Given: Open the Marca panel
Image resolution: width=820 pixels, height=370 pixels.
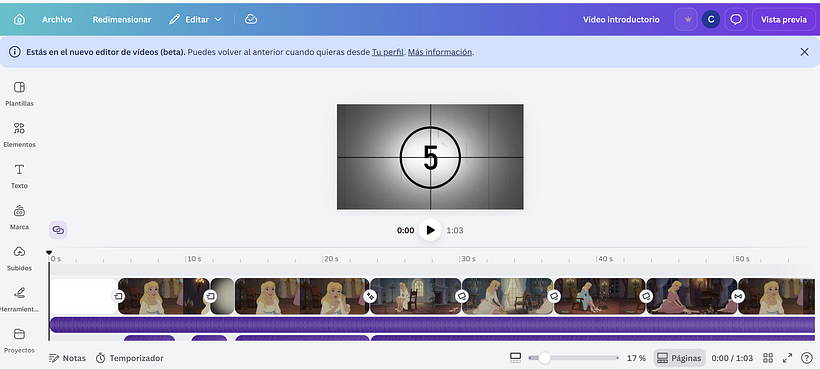Looking at the screenshot, I should click(x=19, y=217).
